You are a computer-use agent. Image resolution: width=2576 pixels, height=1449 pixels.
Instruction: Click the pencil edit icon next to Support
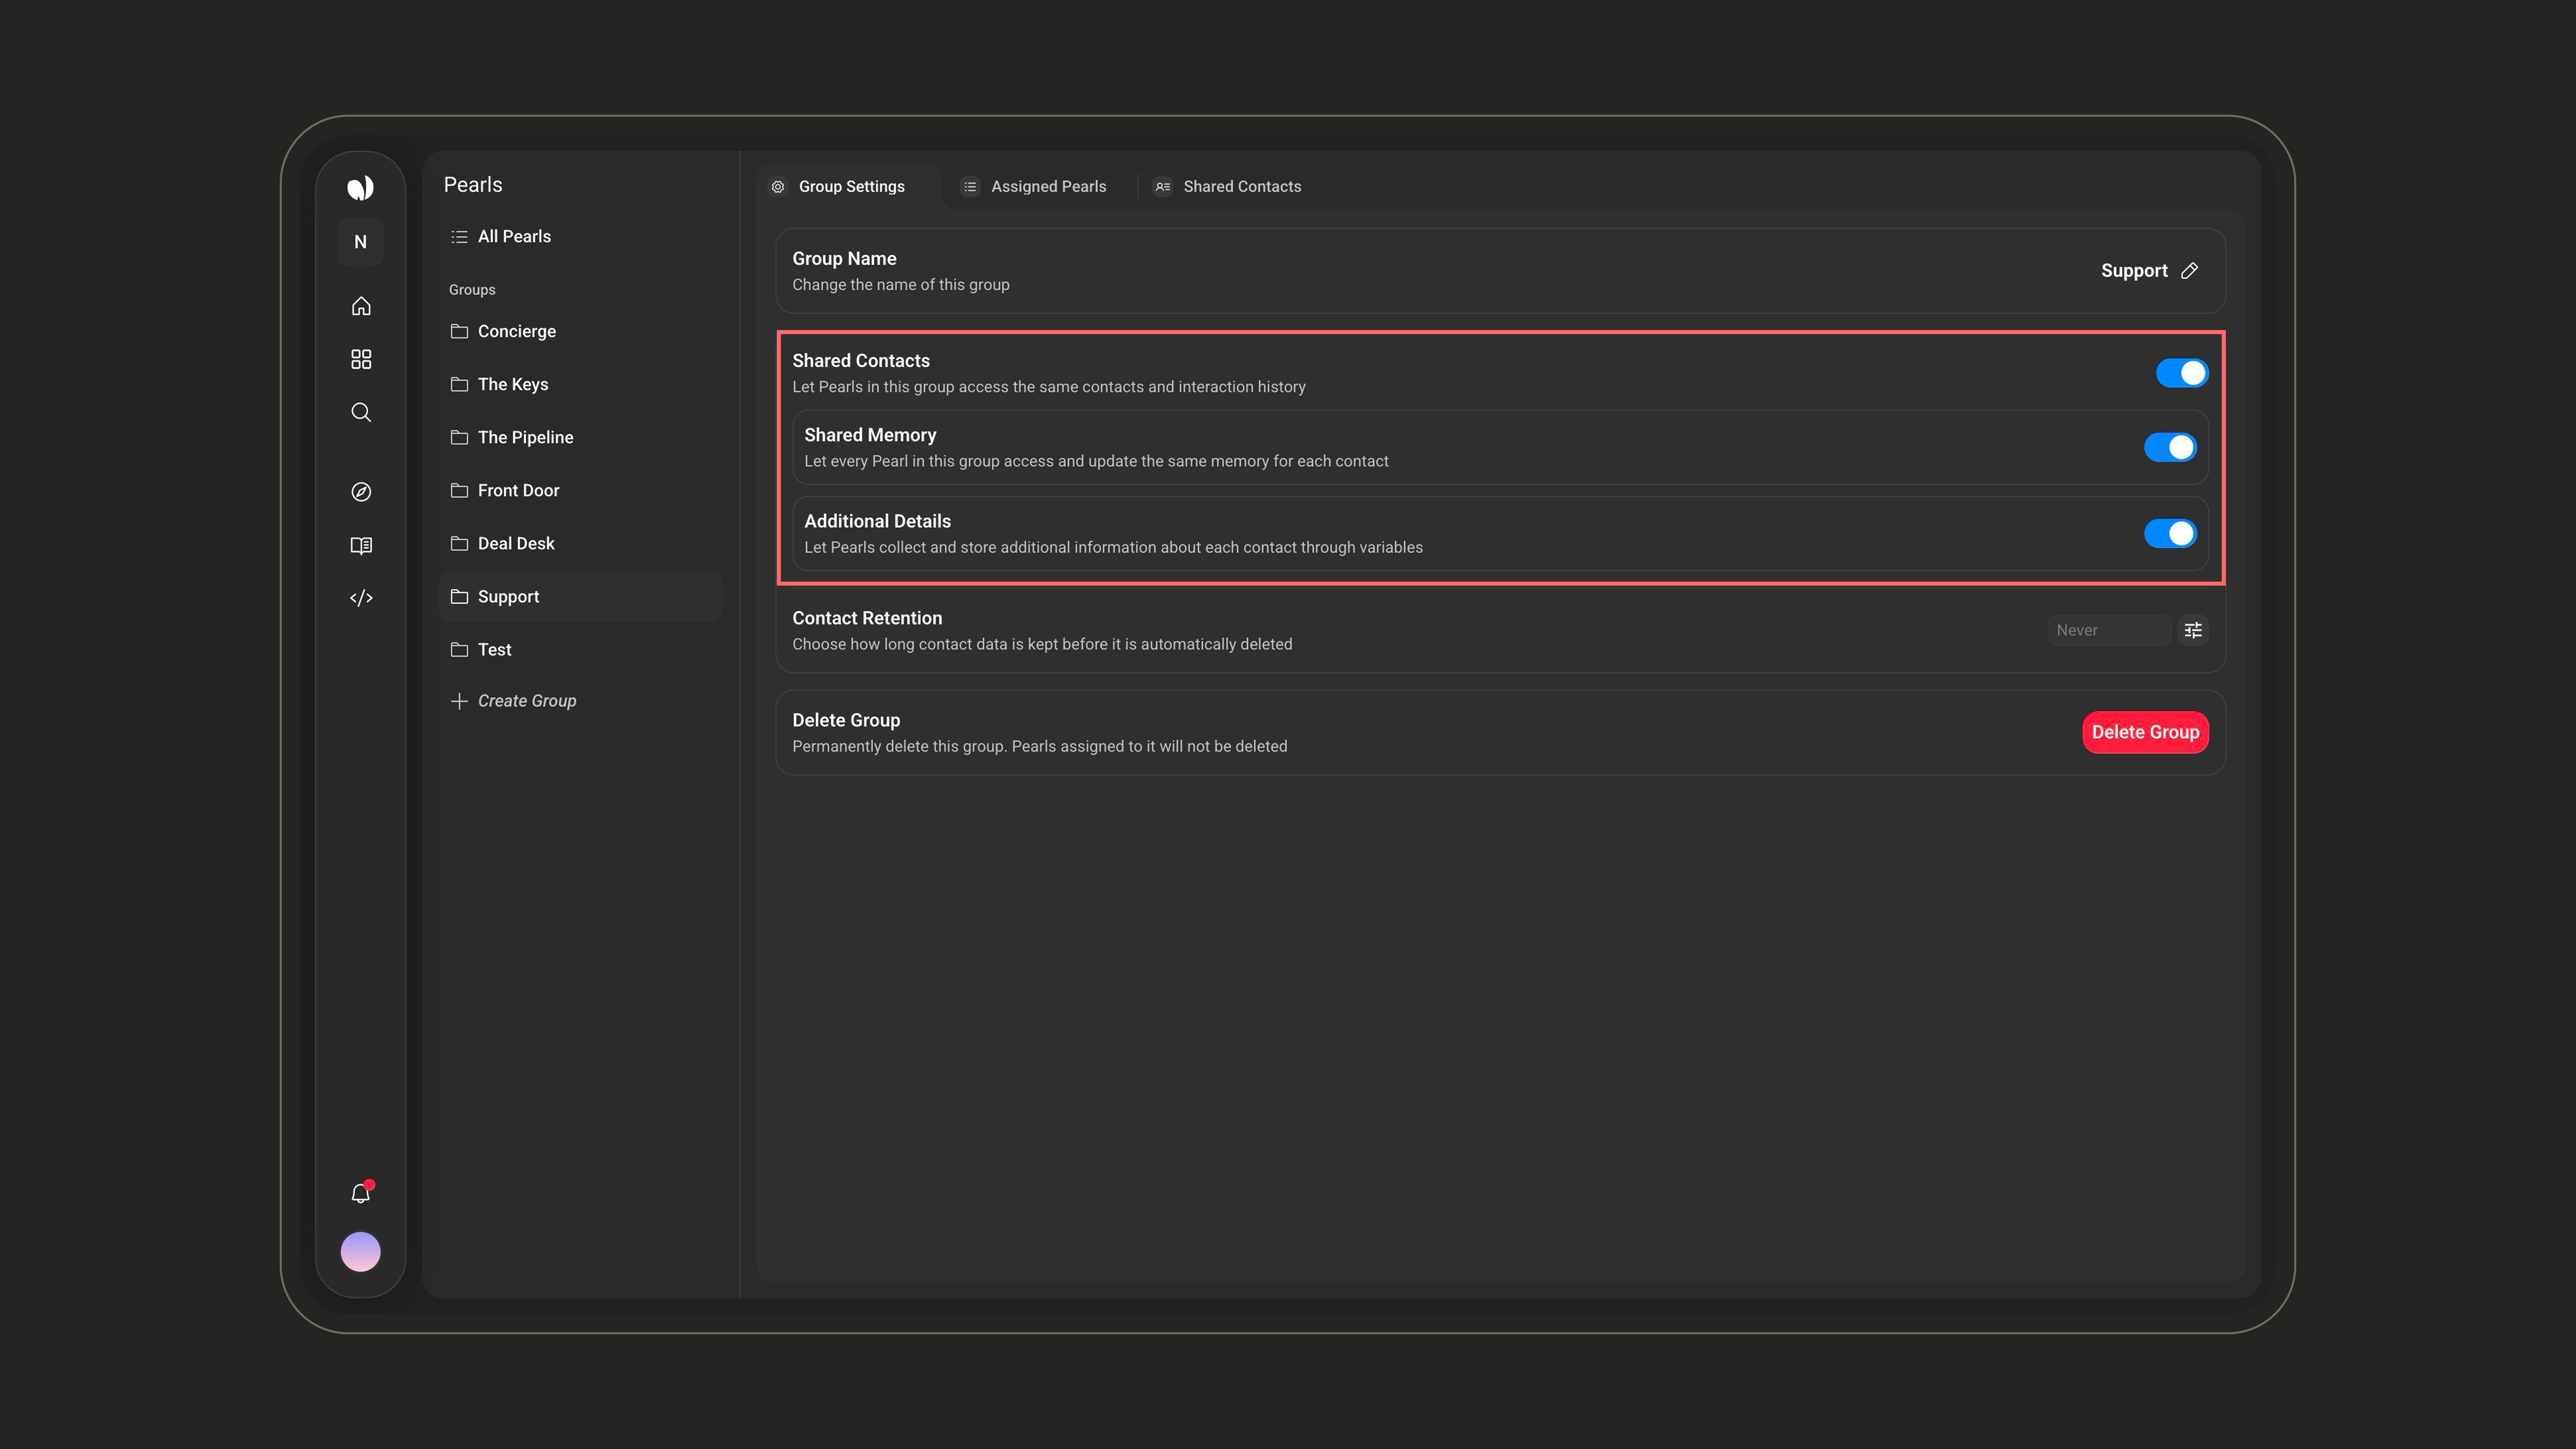pyautogui.click(x=2189, y=271)
